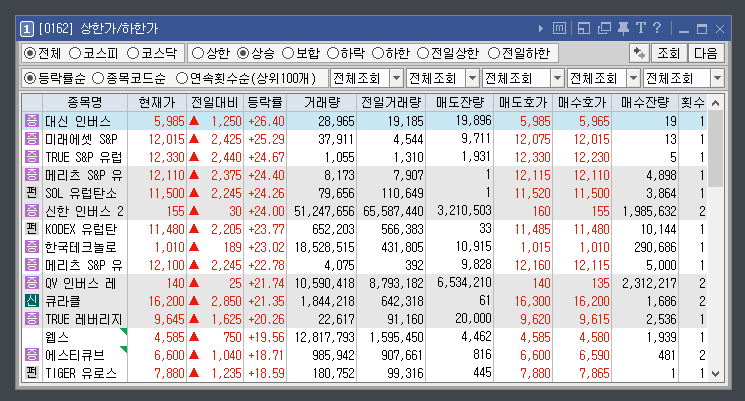Click the duplicate window icon in title bar
The height and width of the screenshot is (401, 745).
[x=604, y=29]
